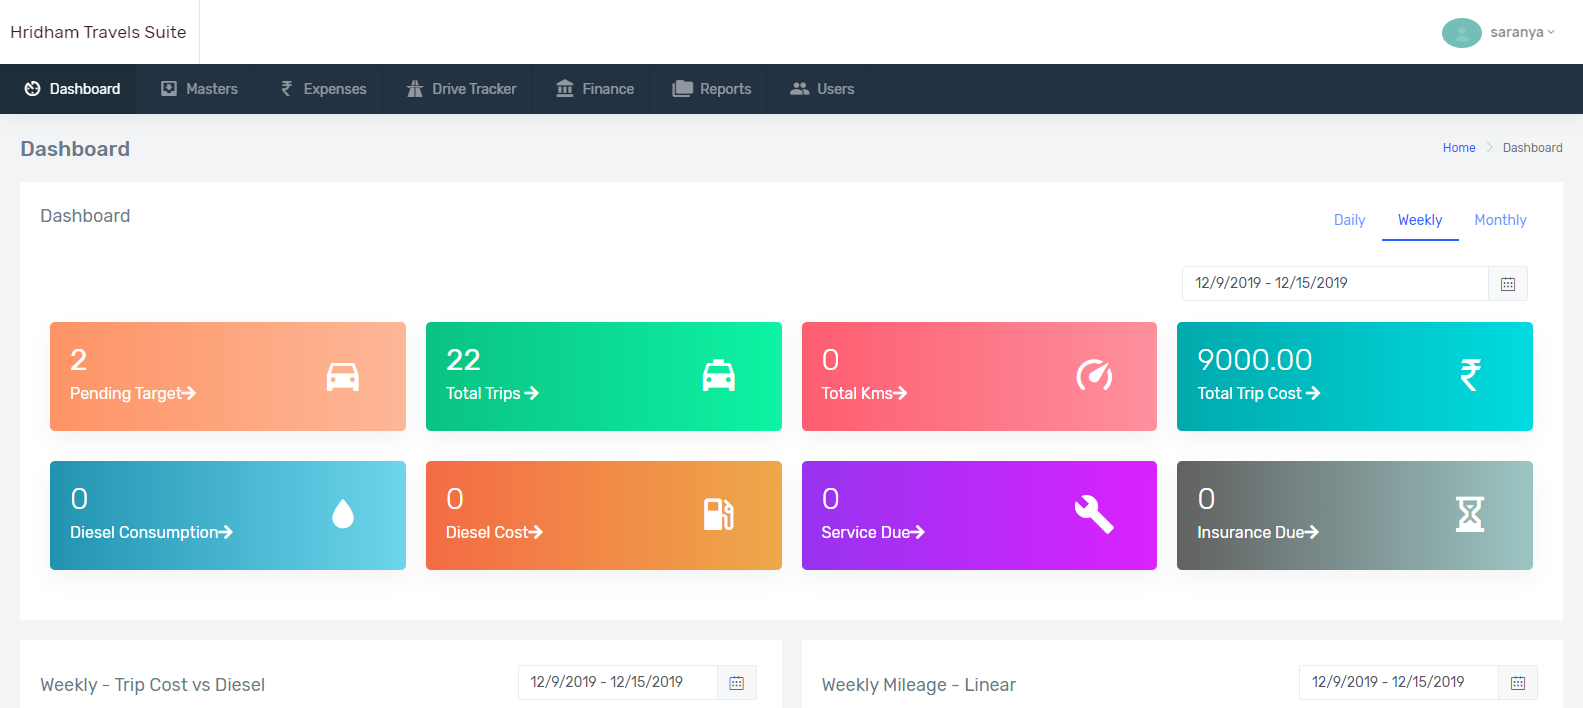Click the taxi icon on Total Trips card
Viewport: 1583px width, 708px height.
(718, 376)
